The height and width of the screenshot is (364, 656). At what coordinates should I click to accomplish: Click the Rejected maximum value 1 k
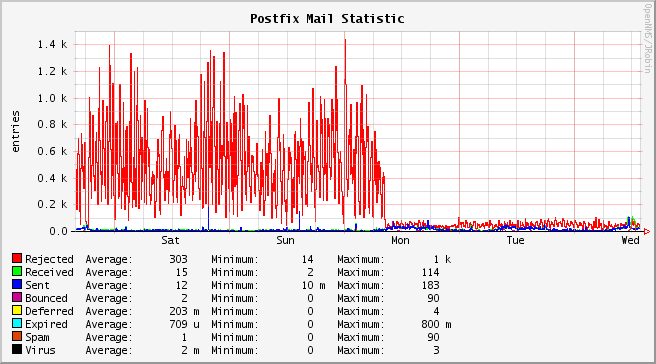pyautogui.click(x=442, y=259)
